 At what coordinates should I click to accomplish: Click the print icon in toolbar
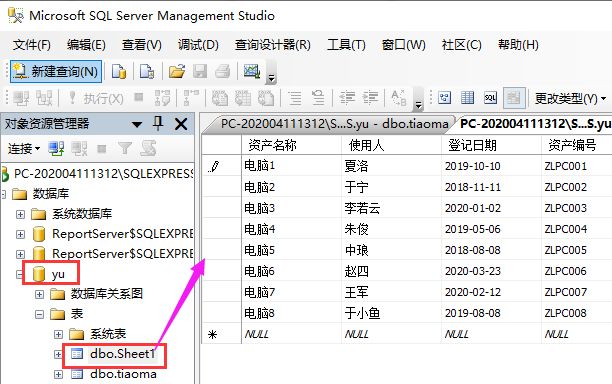point(223,71)
